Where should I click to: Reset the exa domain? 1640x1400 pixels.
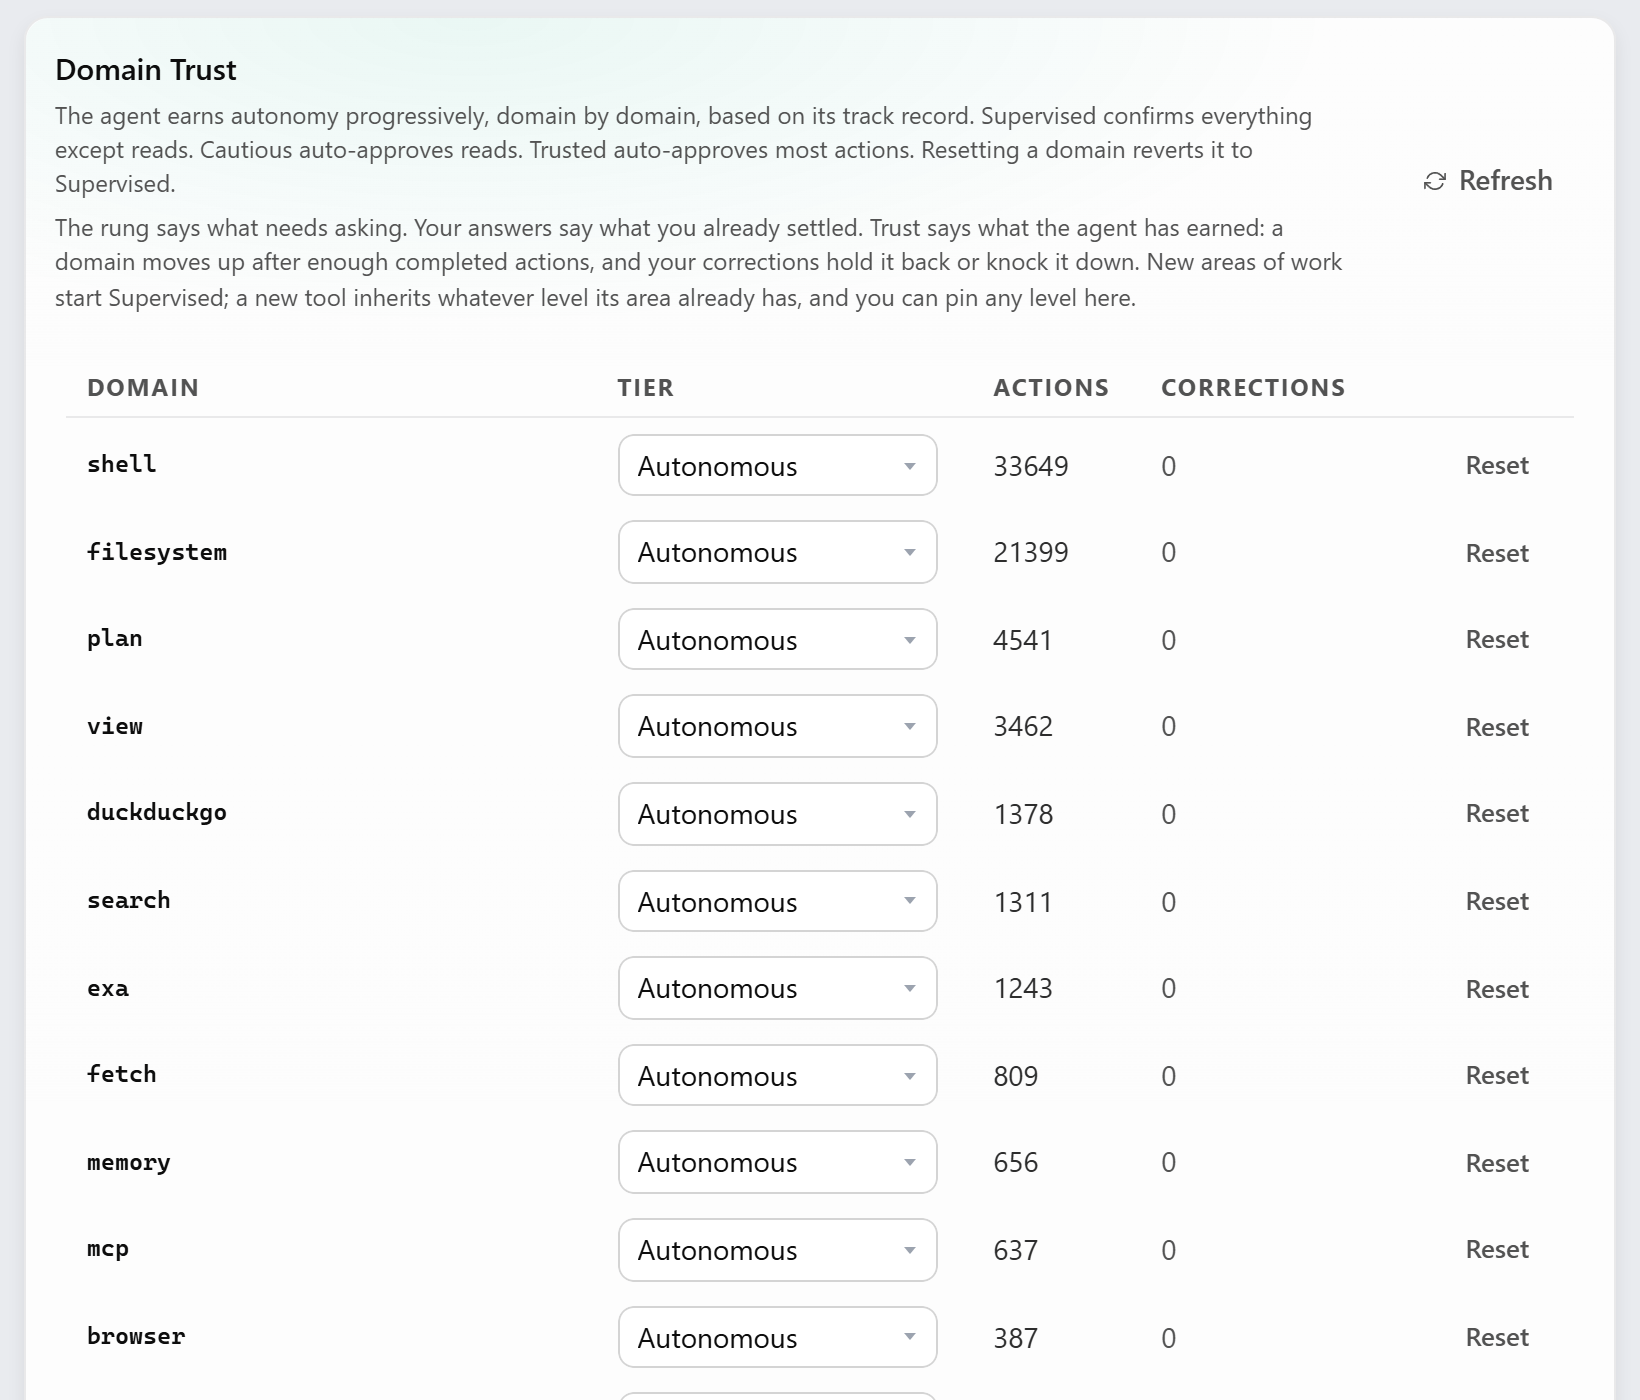pyautogui.click(x=1497, y=989)
